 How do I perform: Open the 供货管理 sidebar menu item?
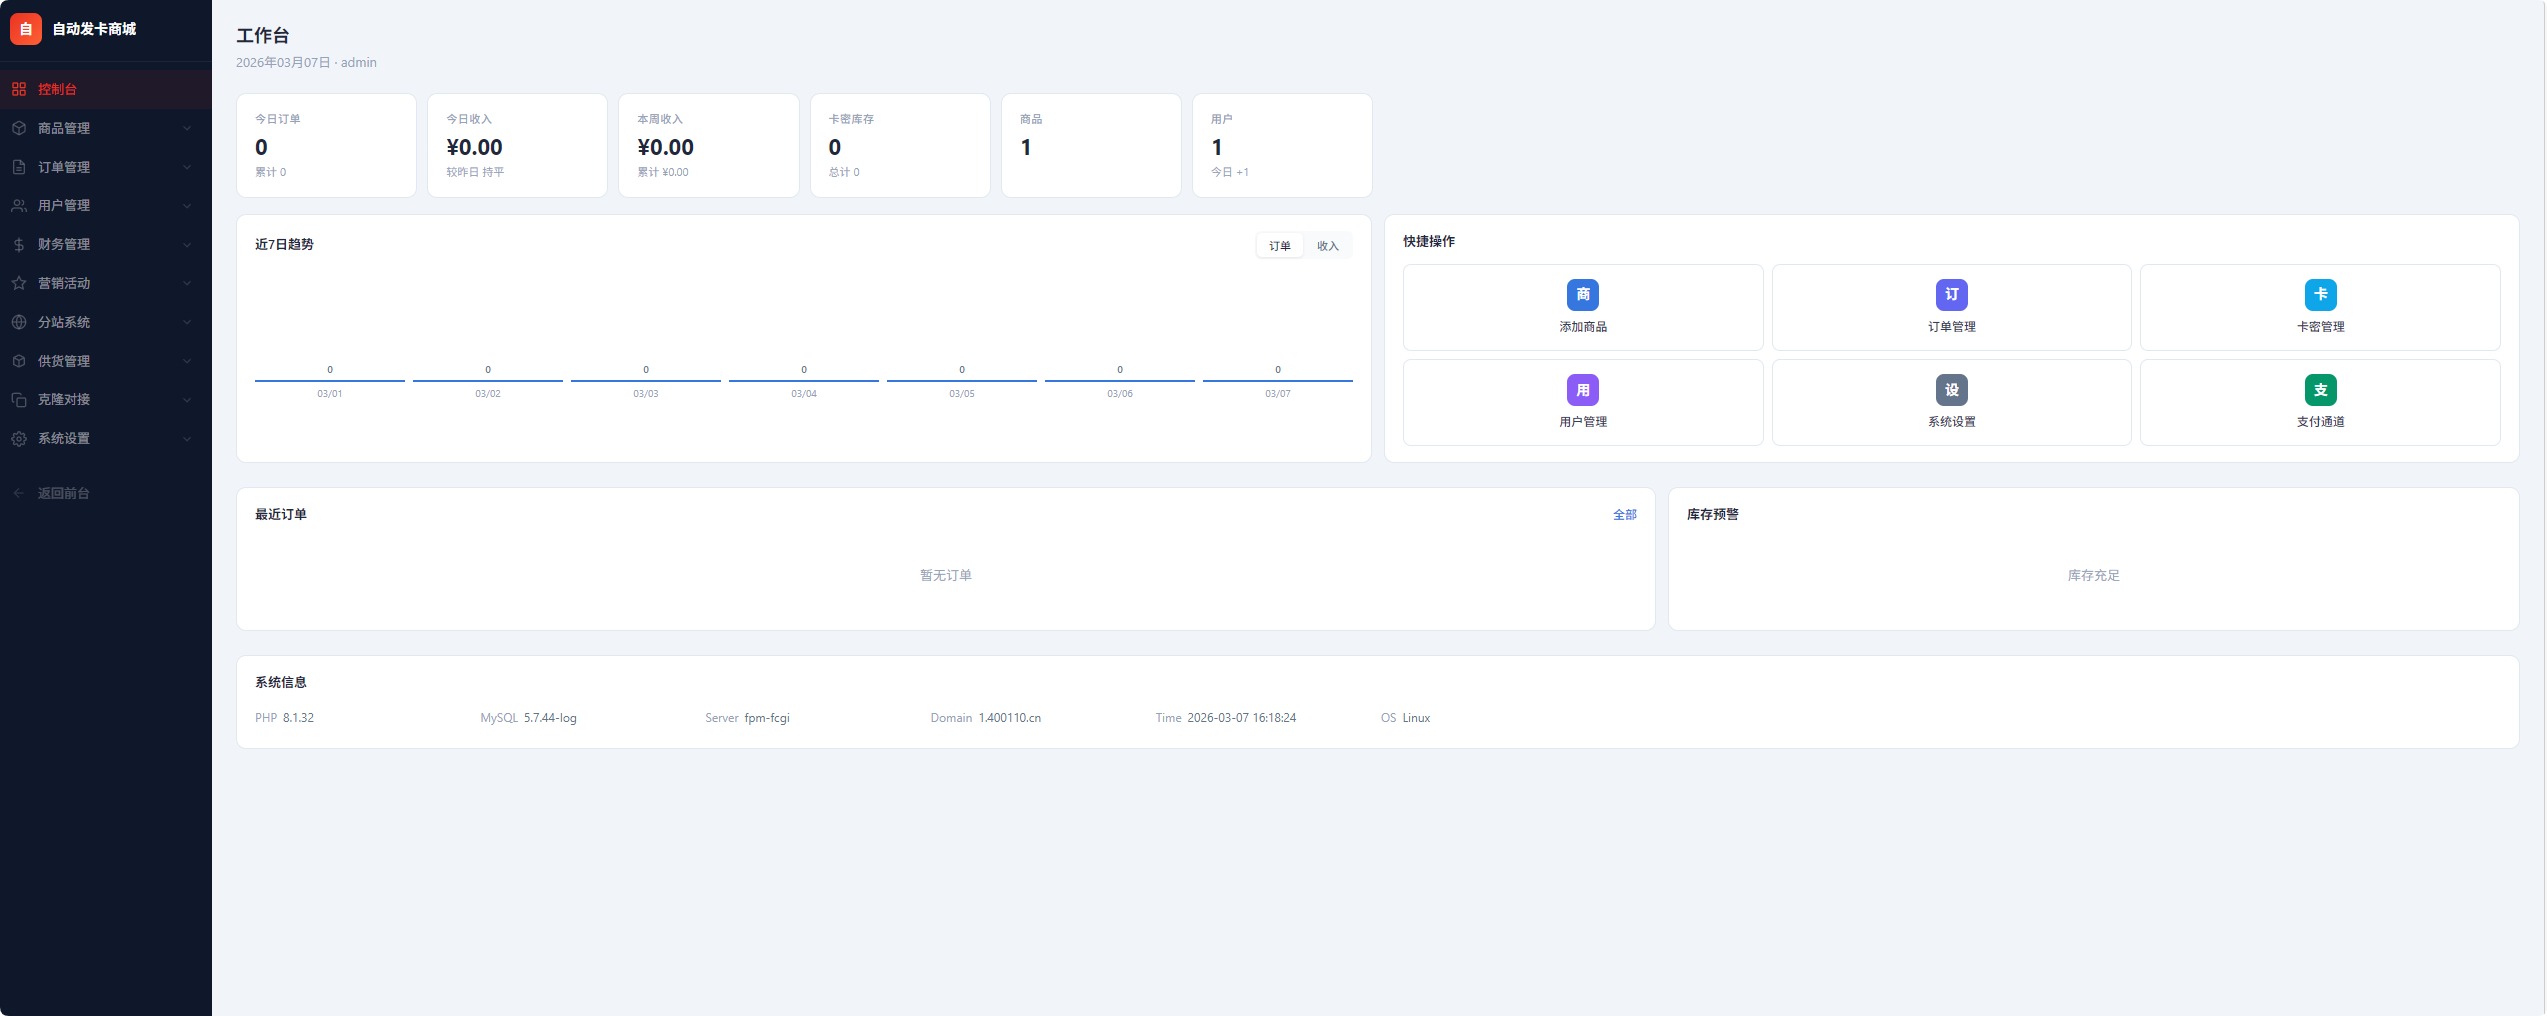pyautogui.click(x=64, y=361)
